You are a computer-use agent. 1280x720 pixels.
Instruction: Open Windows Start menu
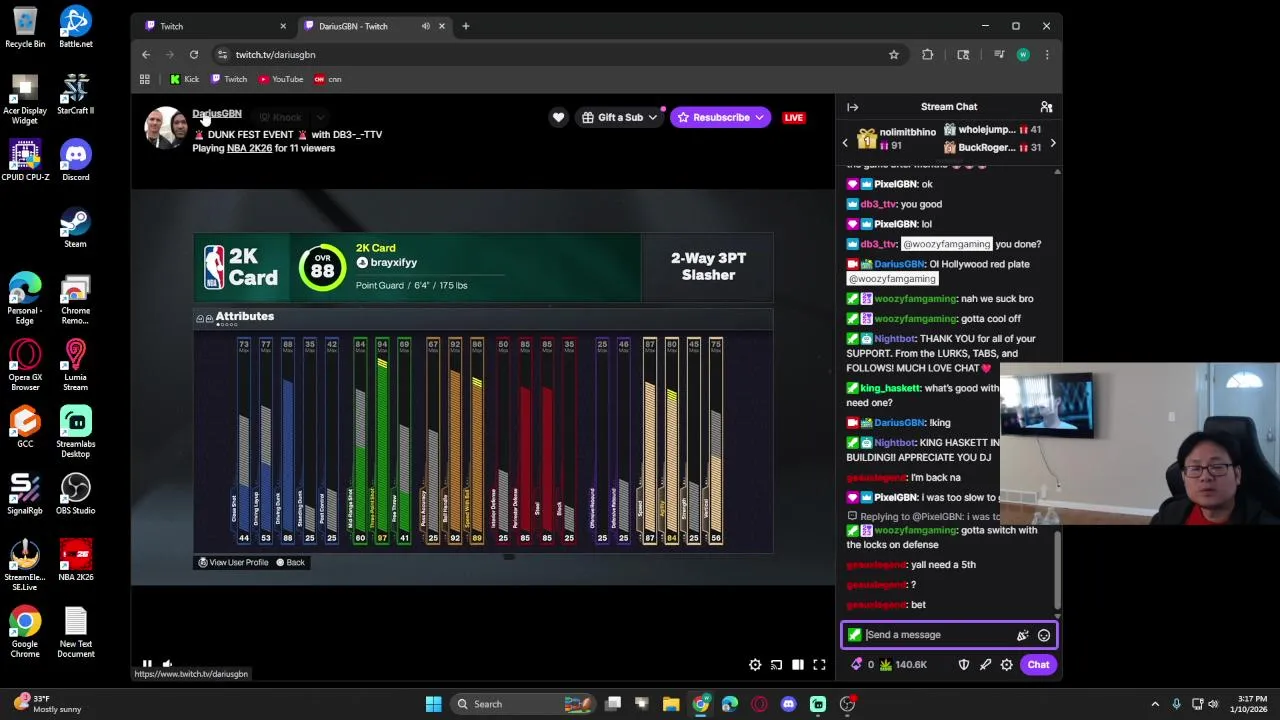point(433,704)
